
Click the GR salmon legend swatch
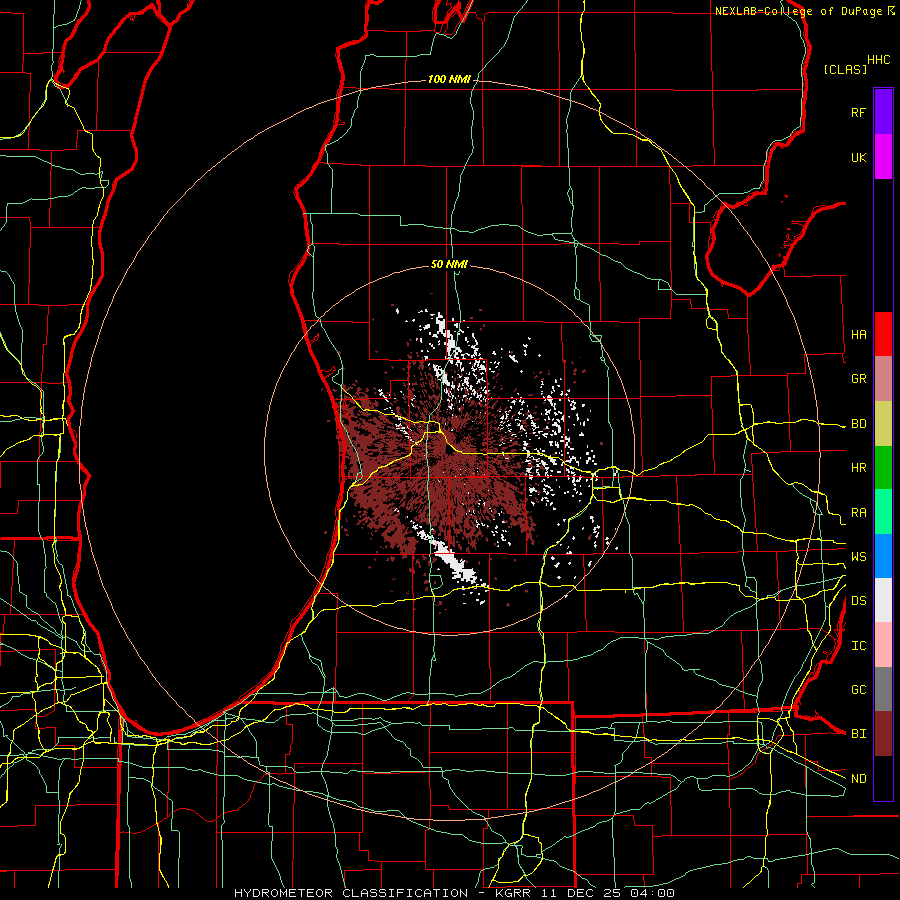pos(883,379)
